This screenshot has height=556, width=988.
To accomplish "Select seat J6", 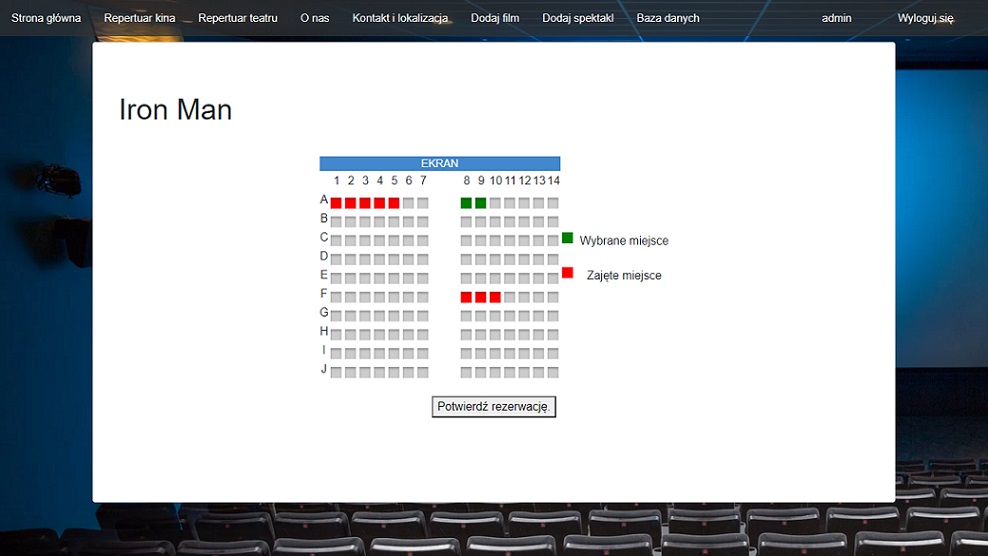I will tap(408, 373).
